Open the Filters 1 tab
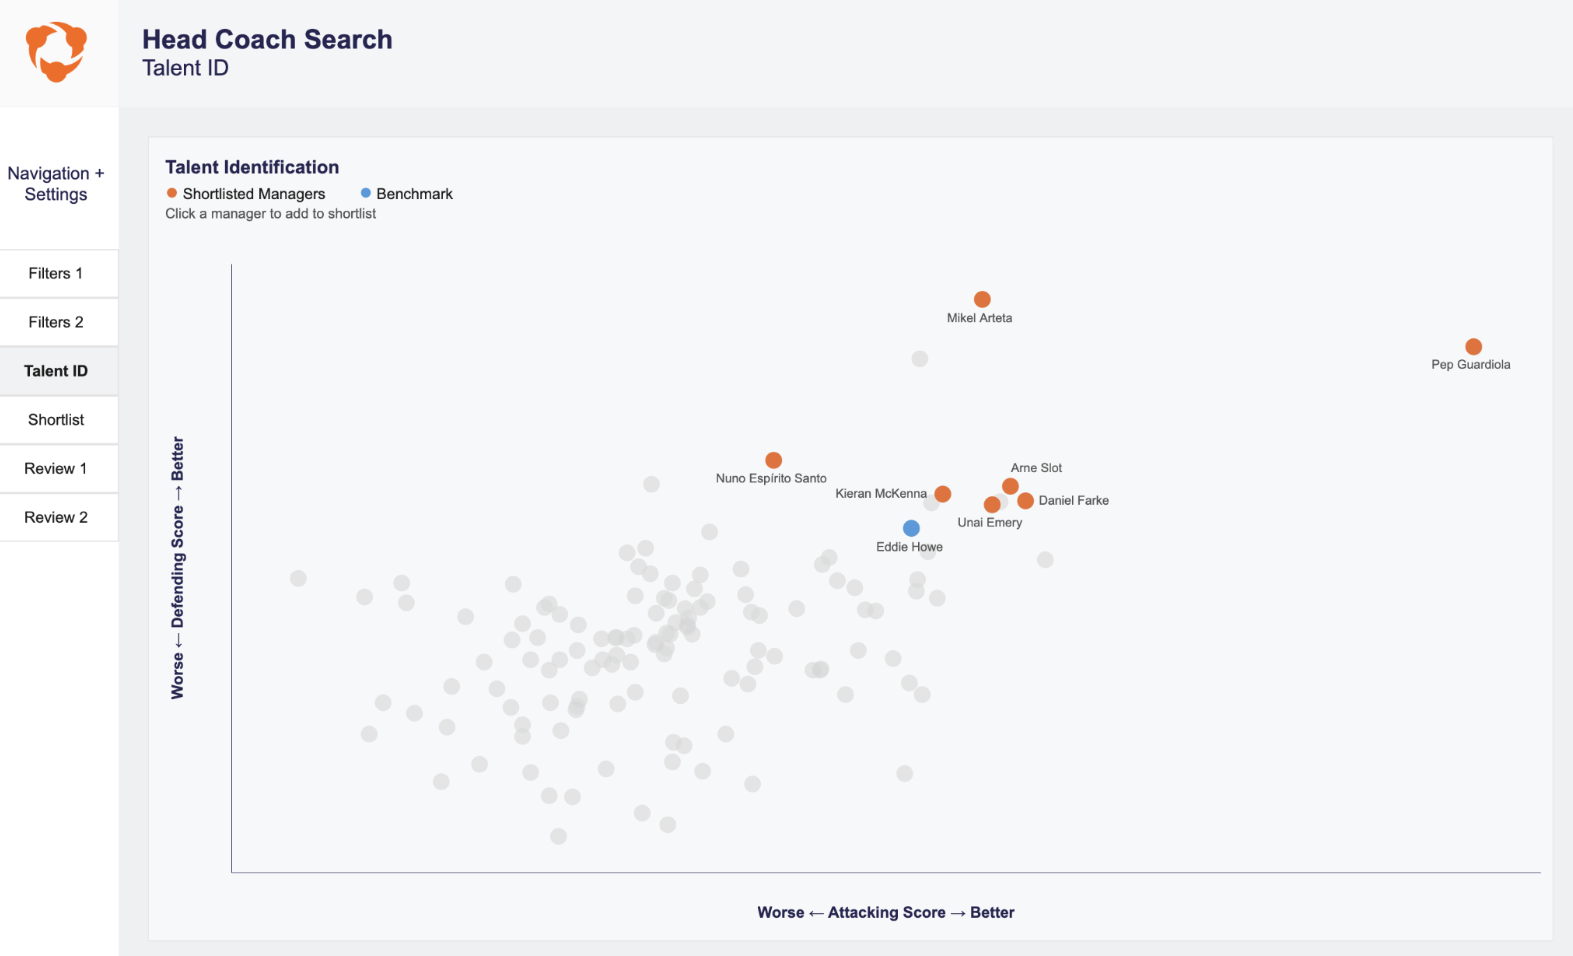 click(x=56, y=273)
